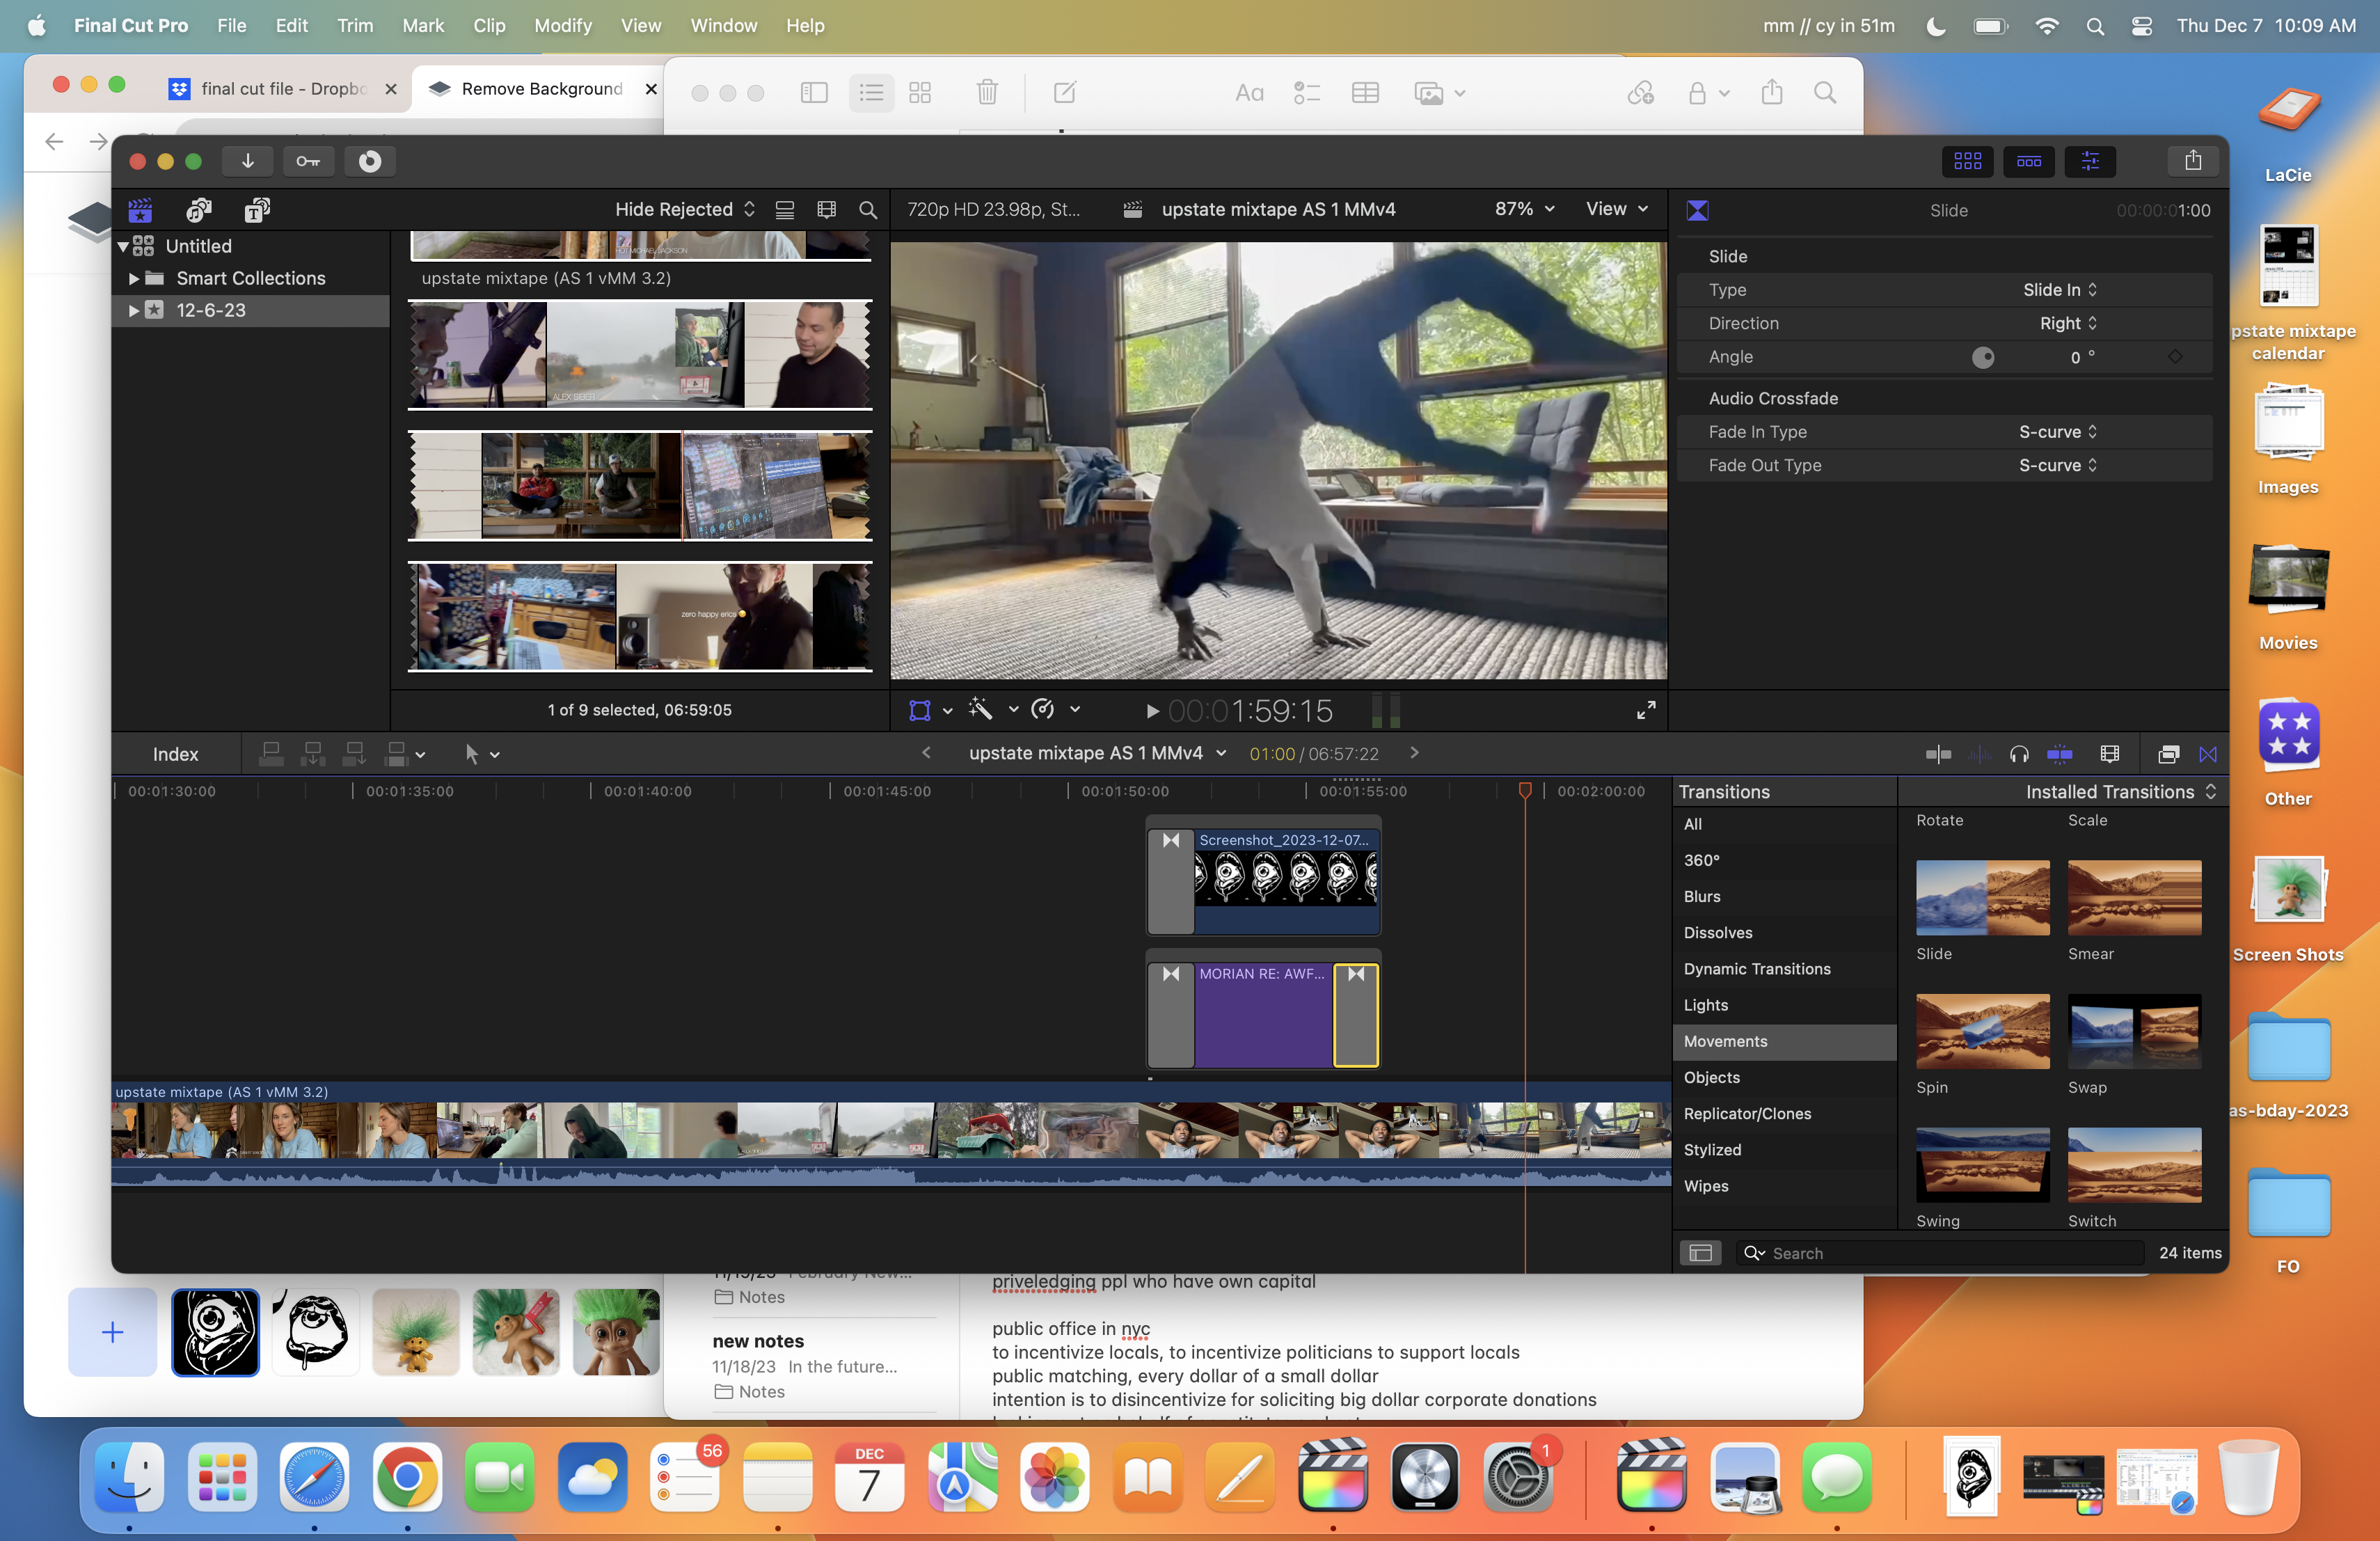This screenshot has width=2380, height=1541.
Task: Choose the Swap transition thumbnail
Action: tap(2134, 1031)
